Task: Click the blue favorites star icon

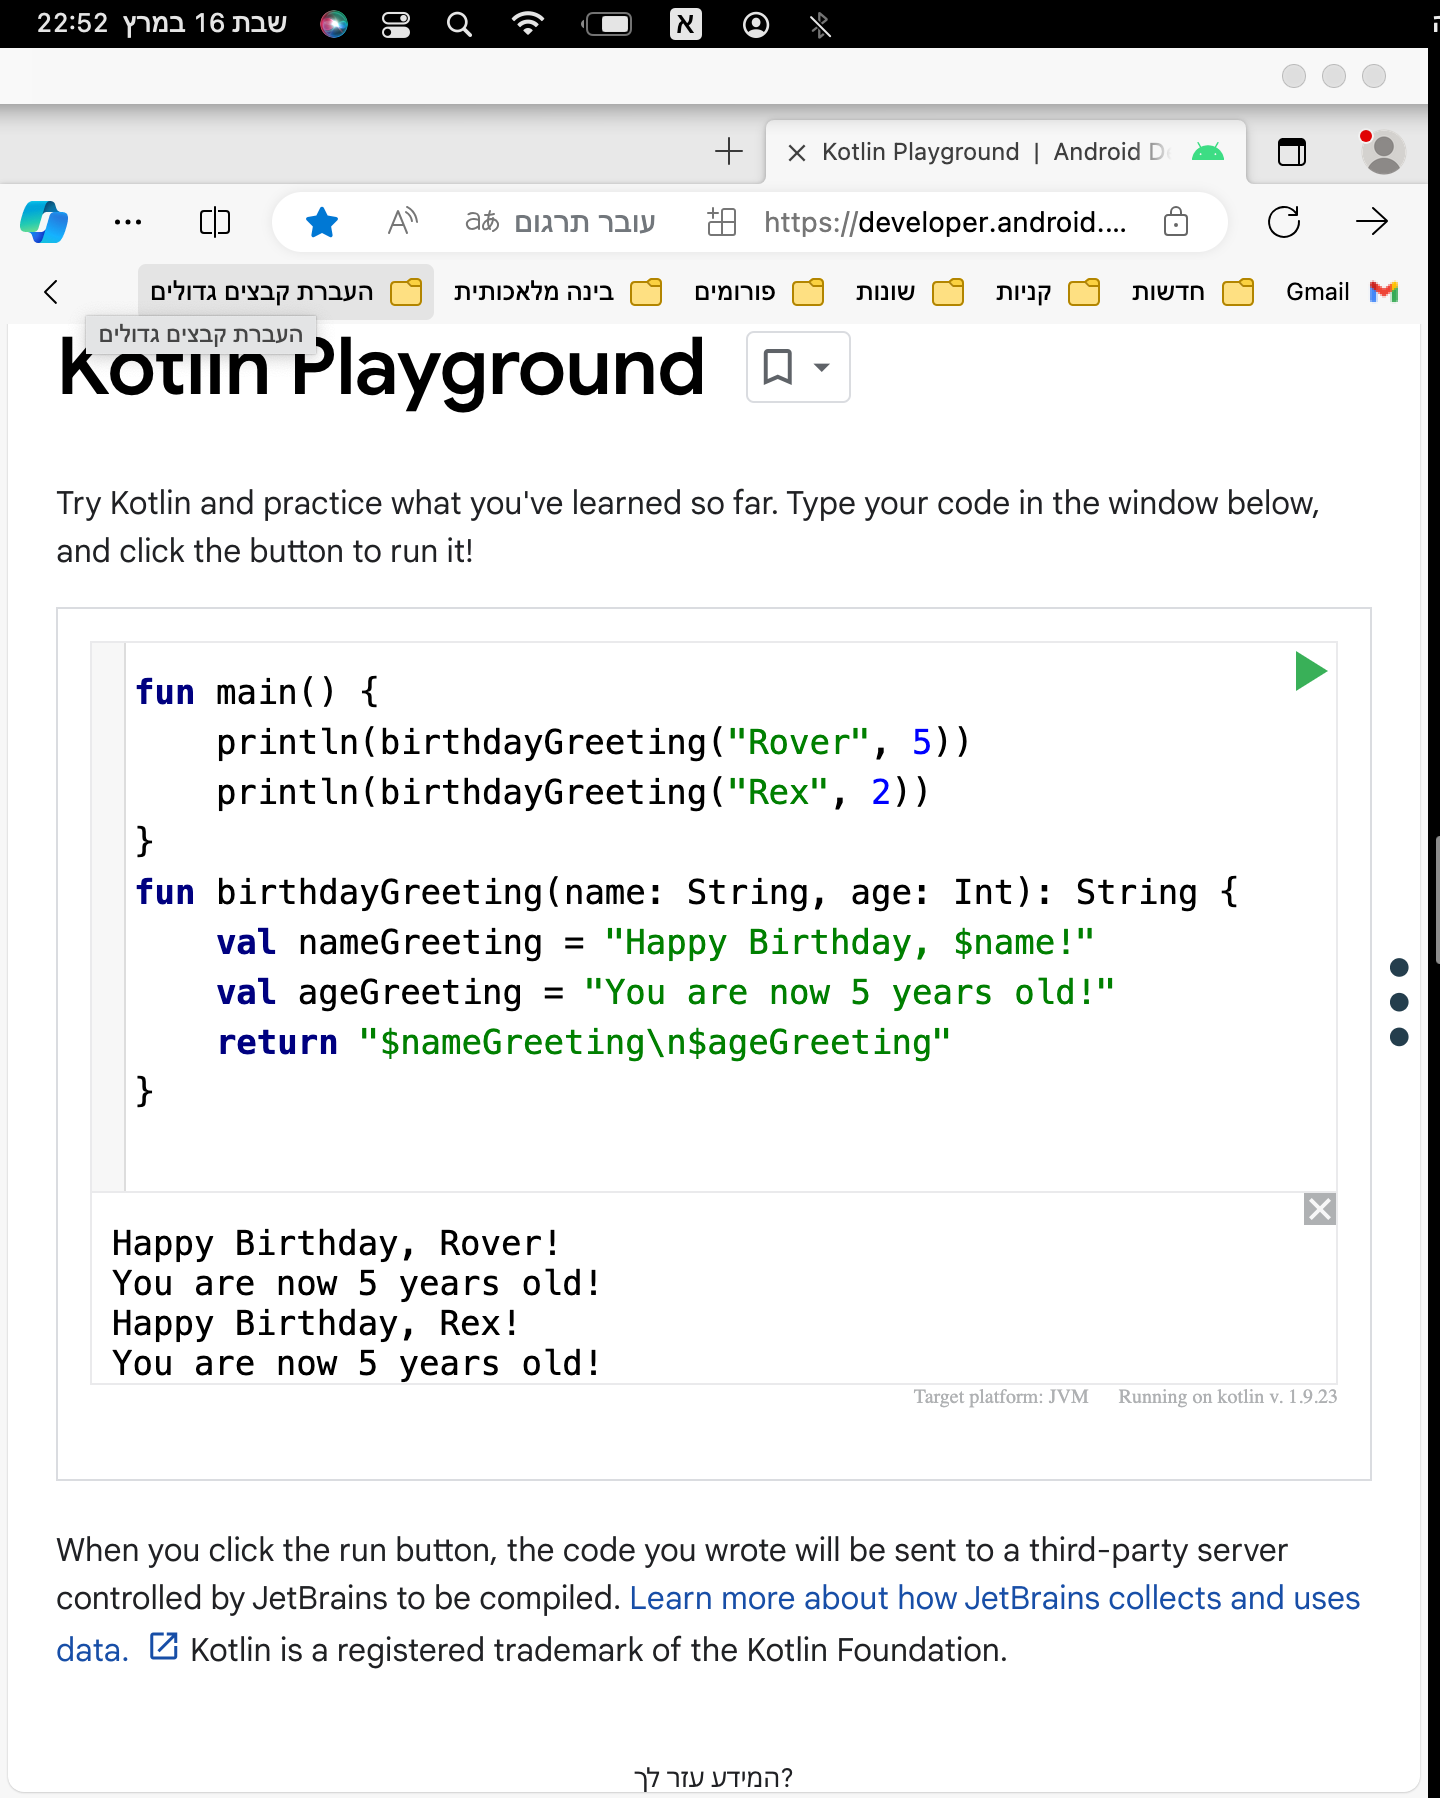Action: (322, 221)
